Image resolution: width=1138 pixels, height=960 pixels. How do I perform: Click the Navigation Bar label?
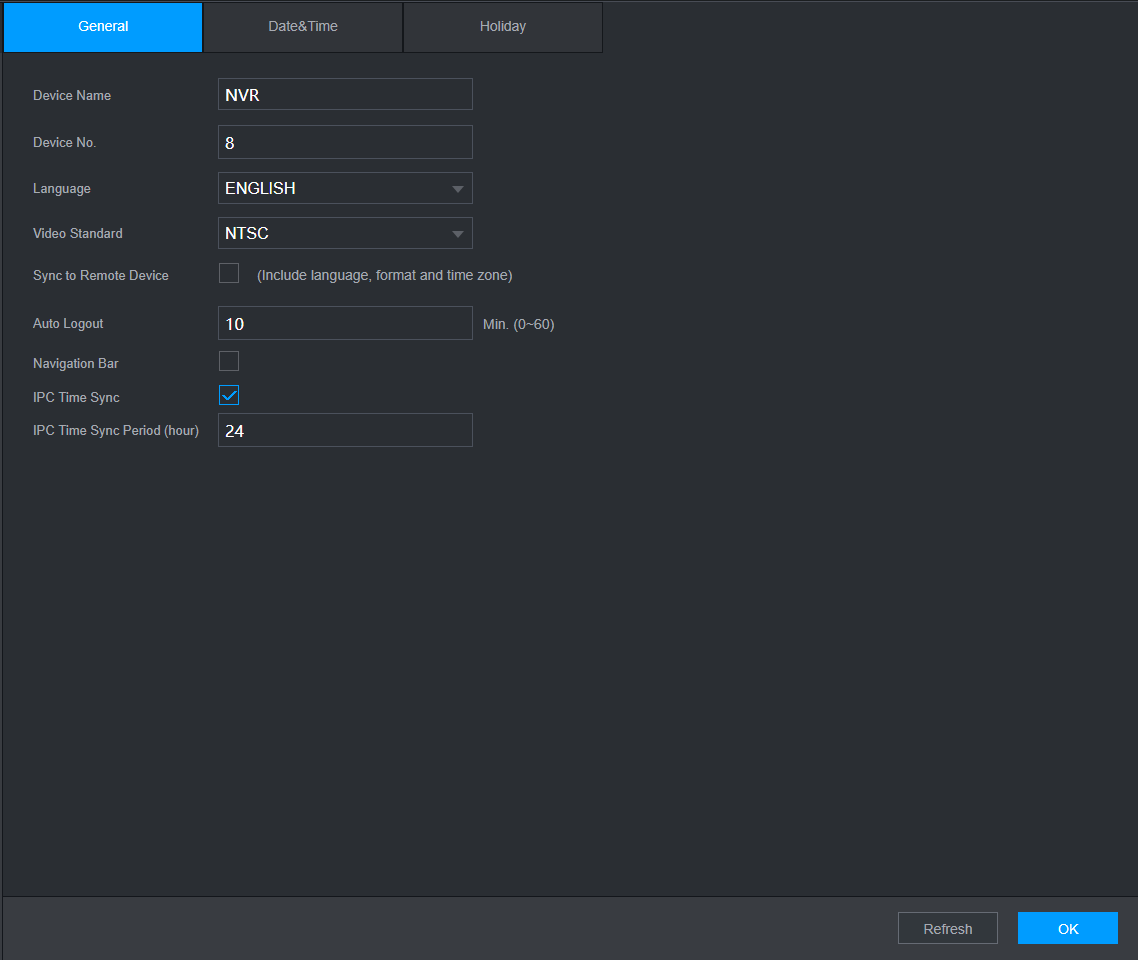click(x=75, y=364)
